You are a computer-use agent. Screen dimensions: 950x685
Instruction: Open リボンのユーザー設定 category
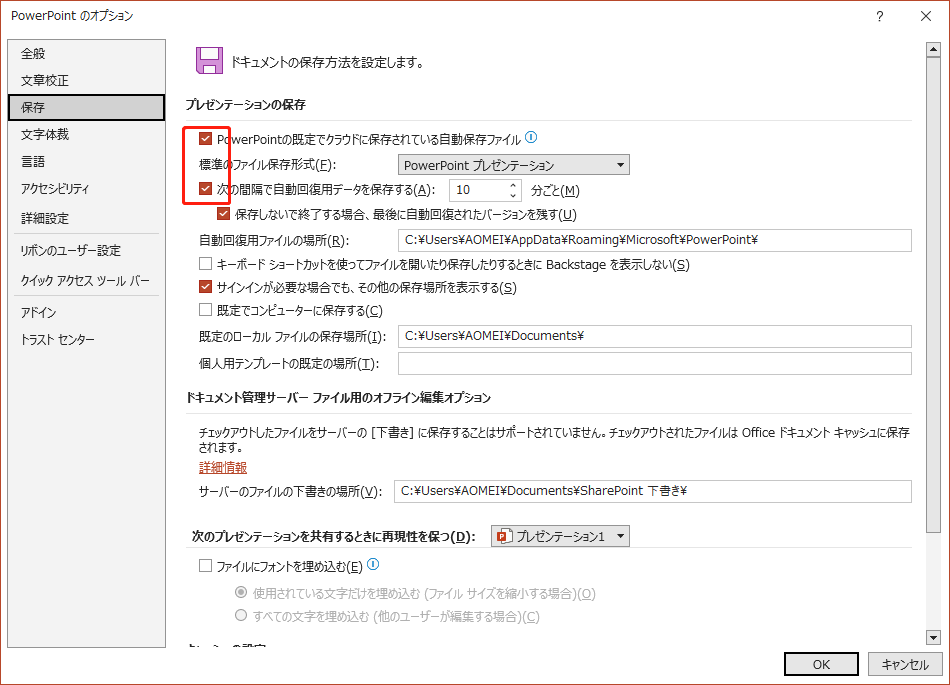86,251
